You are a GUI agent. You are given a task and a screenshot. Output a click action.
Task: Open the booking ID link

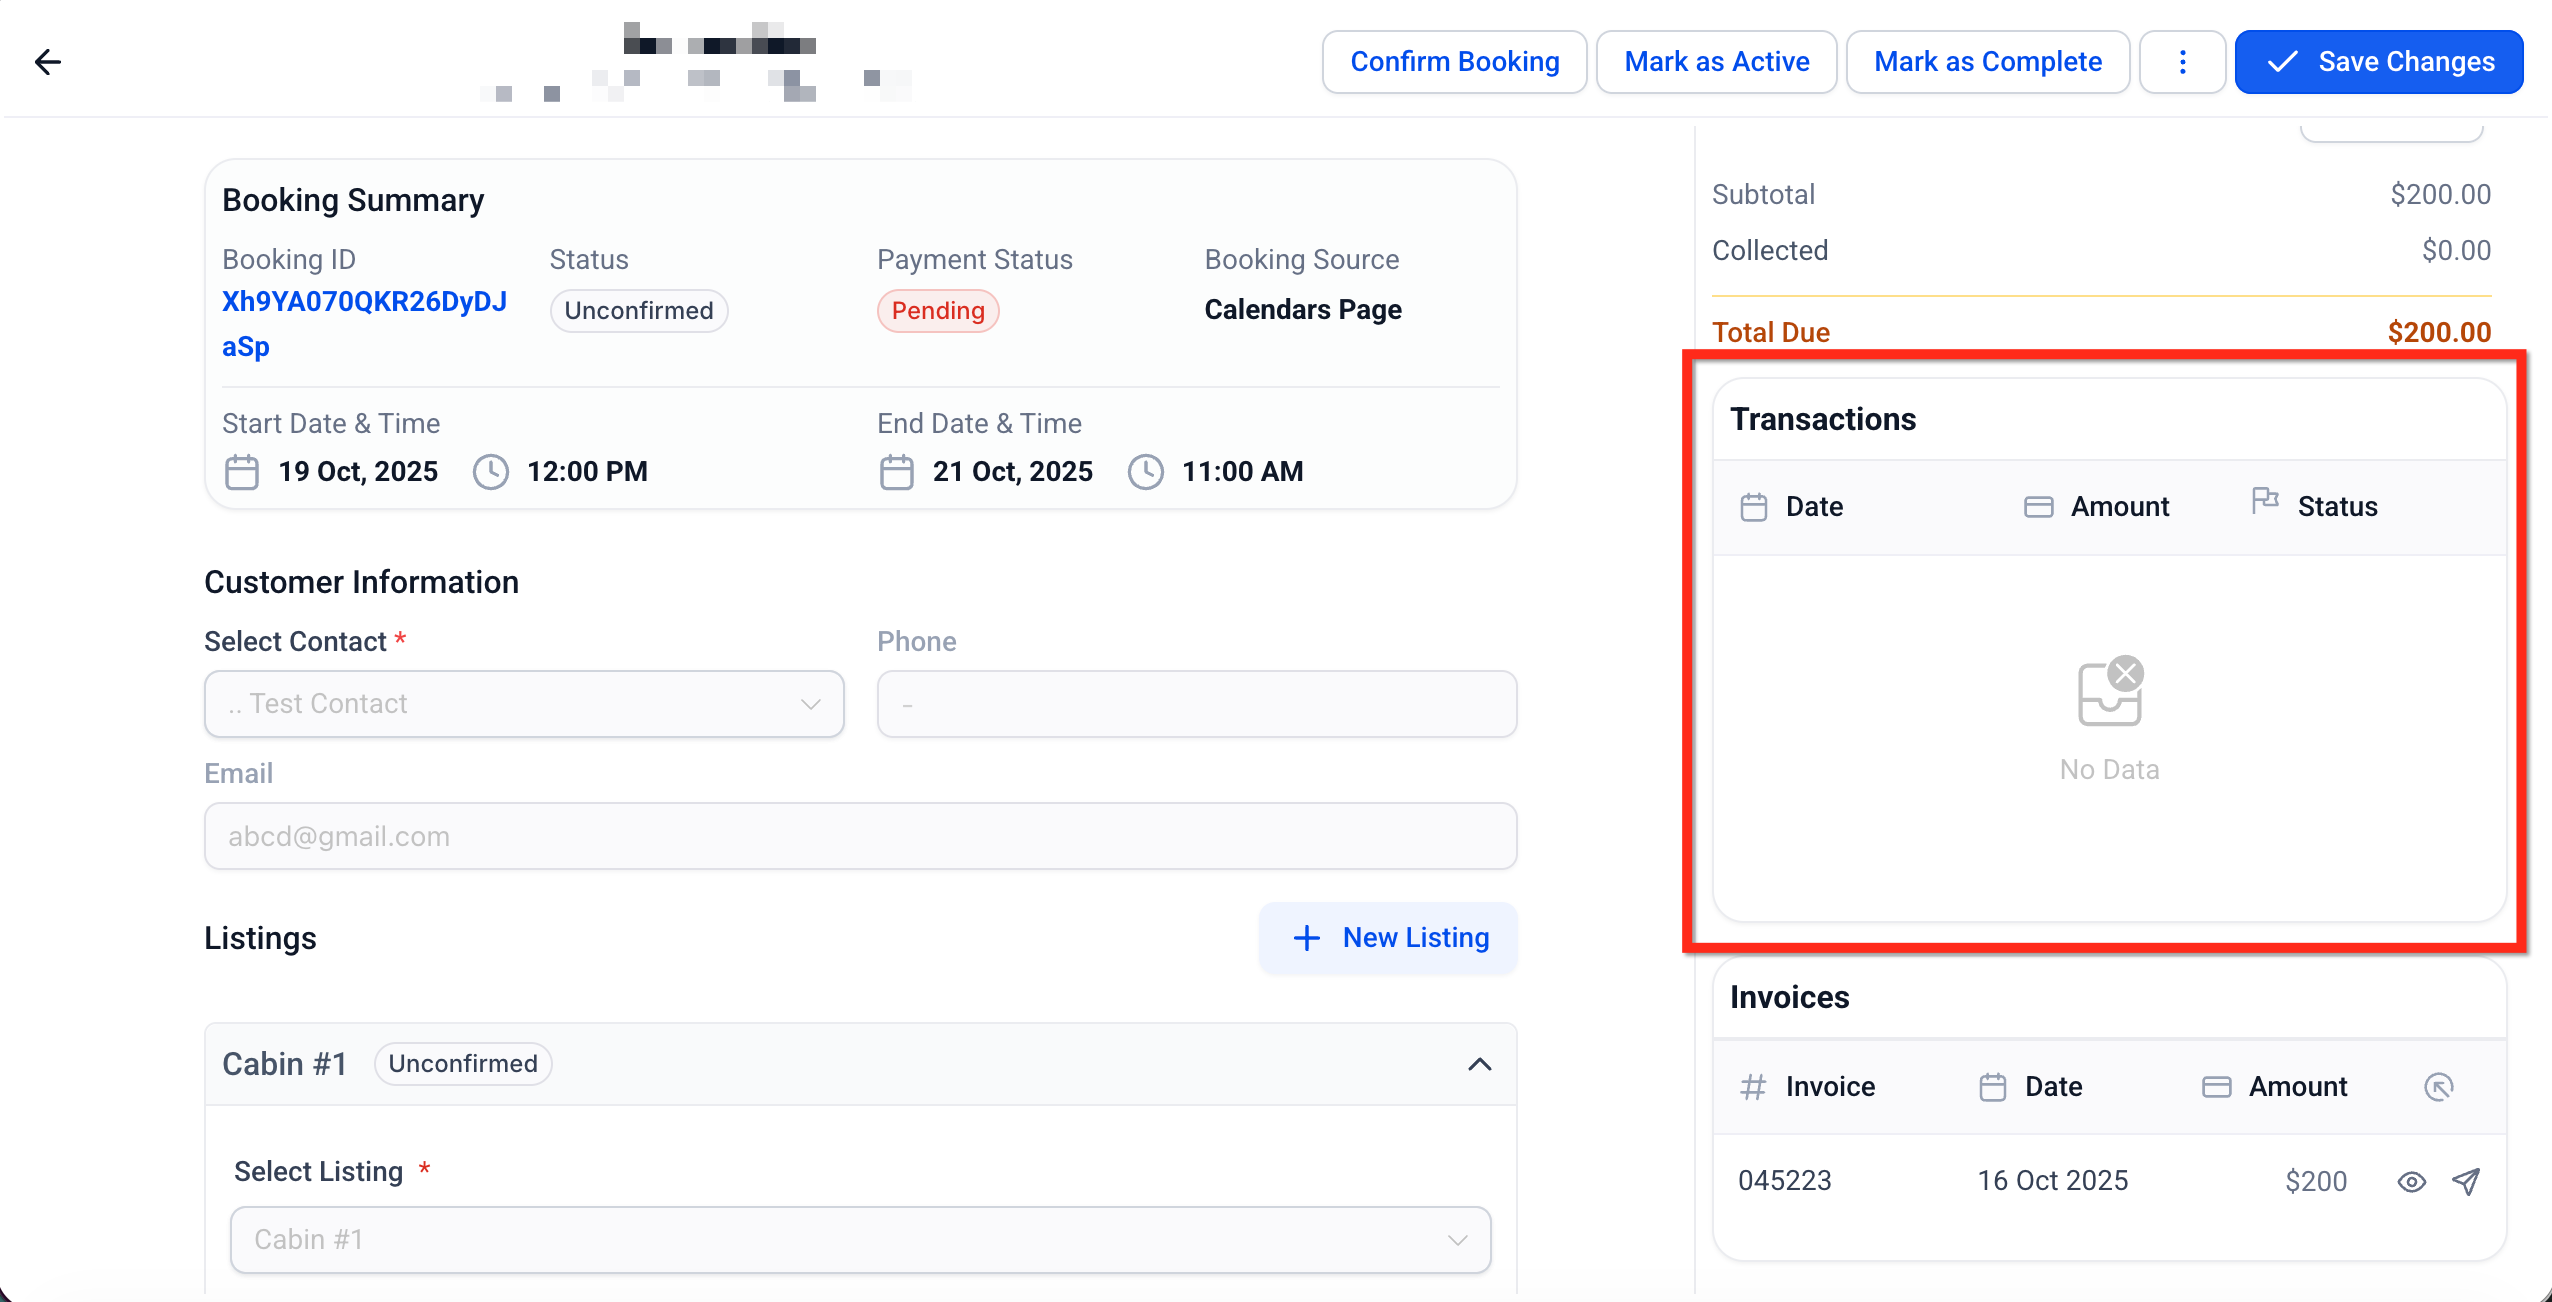[364, 302]
